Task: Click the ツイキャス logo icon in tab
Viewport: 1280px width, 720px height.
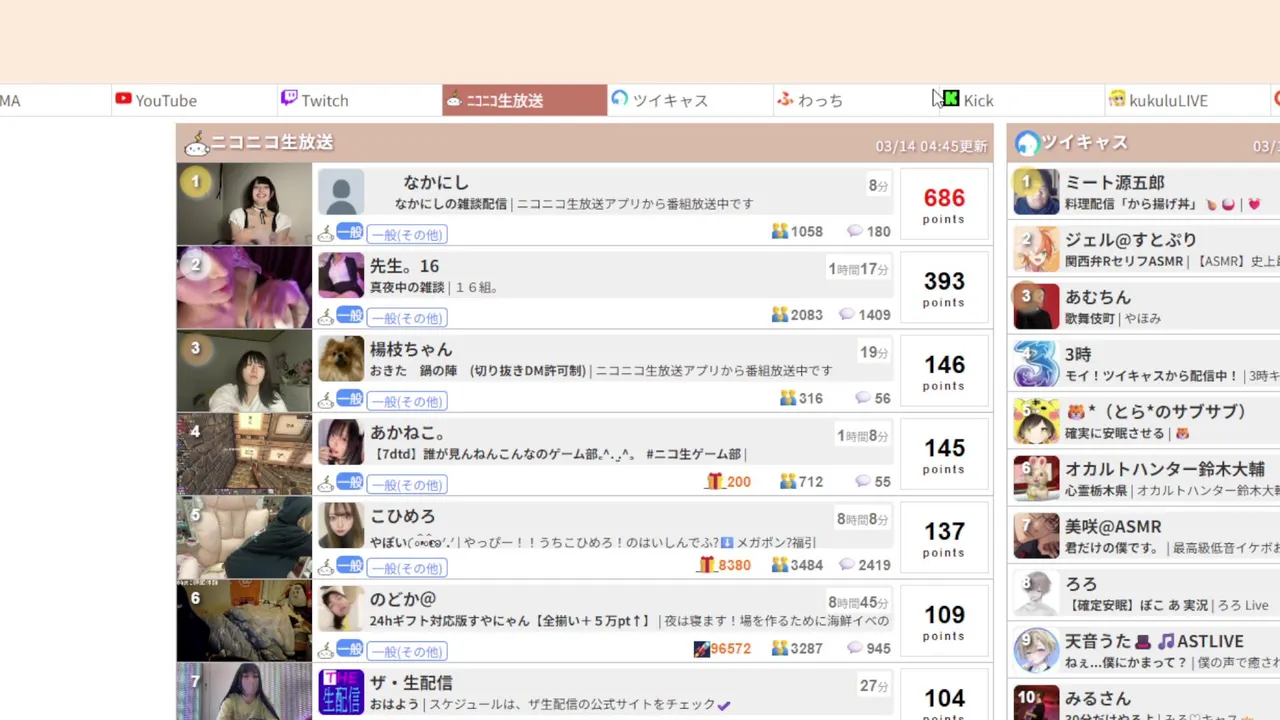Action: [x=620, y=98]
